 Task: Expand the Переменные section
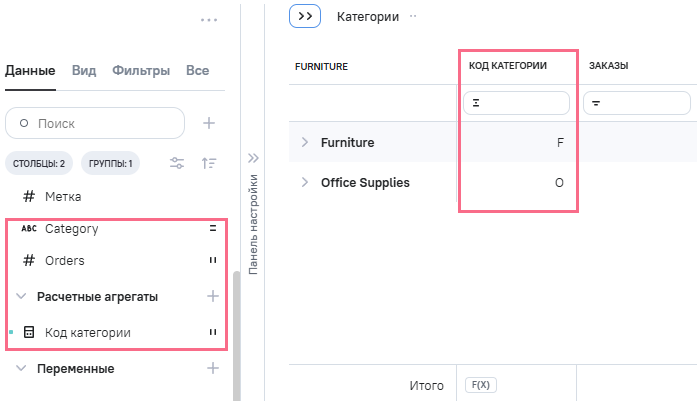pos(21,369)
